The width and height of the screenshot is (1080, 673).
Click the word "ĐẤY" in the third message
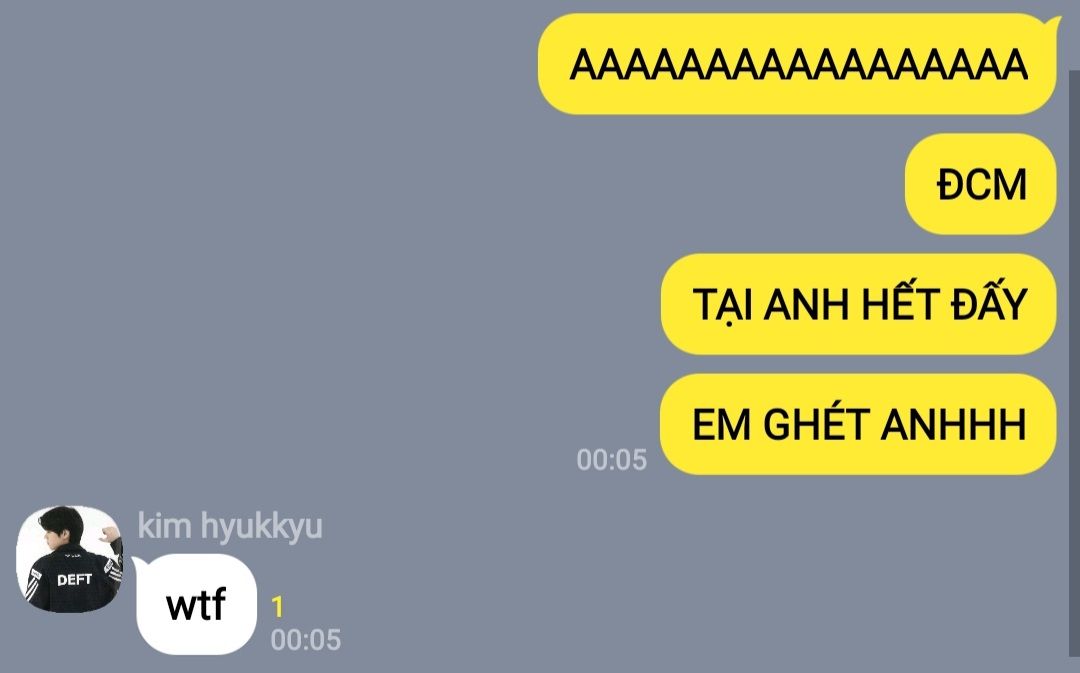[x=989, y=303]
